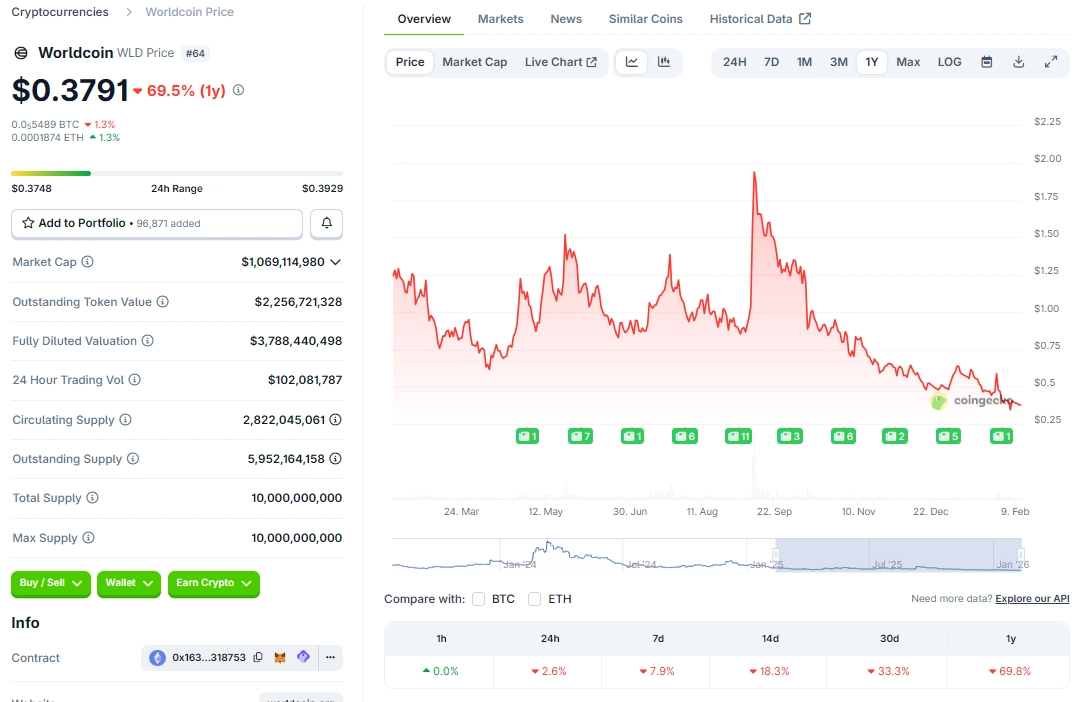Click the right handle of the range slider

1020,554
